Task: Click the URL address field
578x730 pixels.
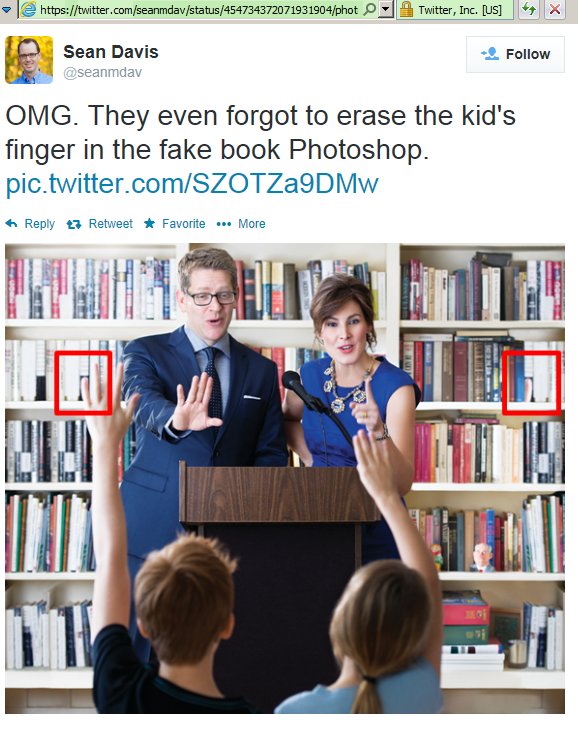Action: 199,9
